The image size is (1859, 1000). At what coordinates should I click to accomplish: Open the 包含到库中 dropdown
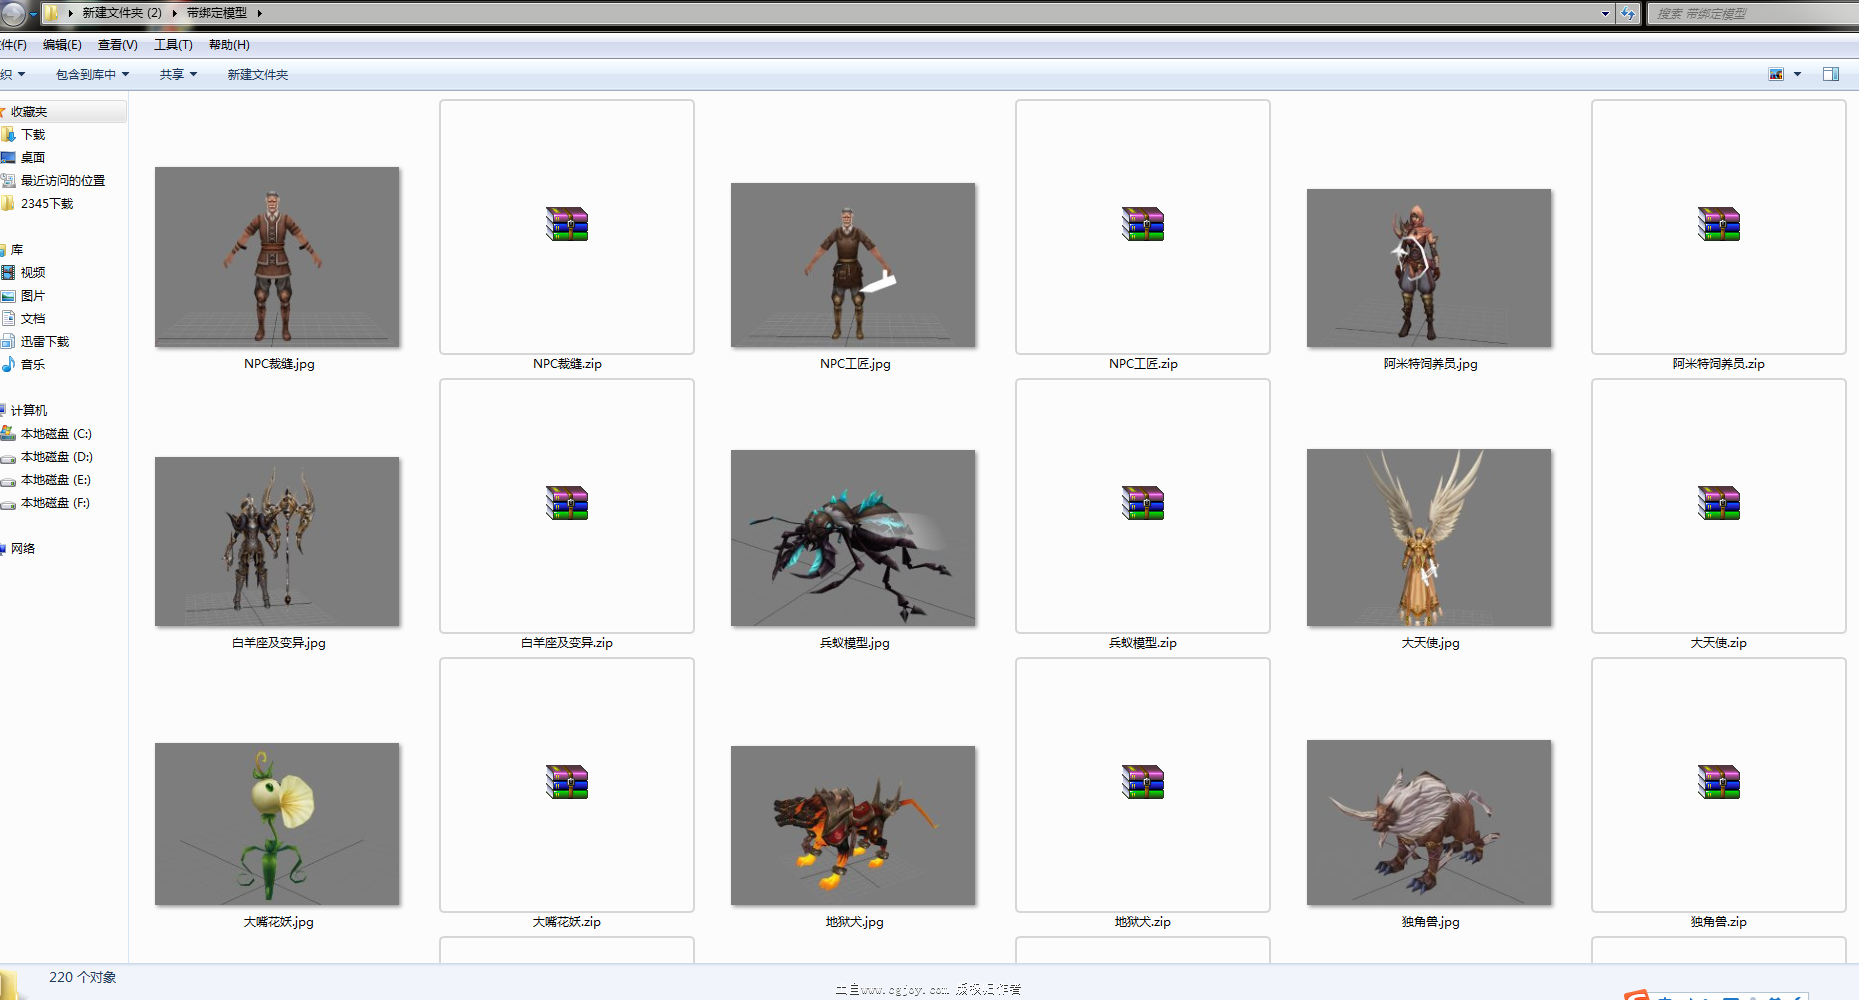(x=92, y=75)
